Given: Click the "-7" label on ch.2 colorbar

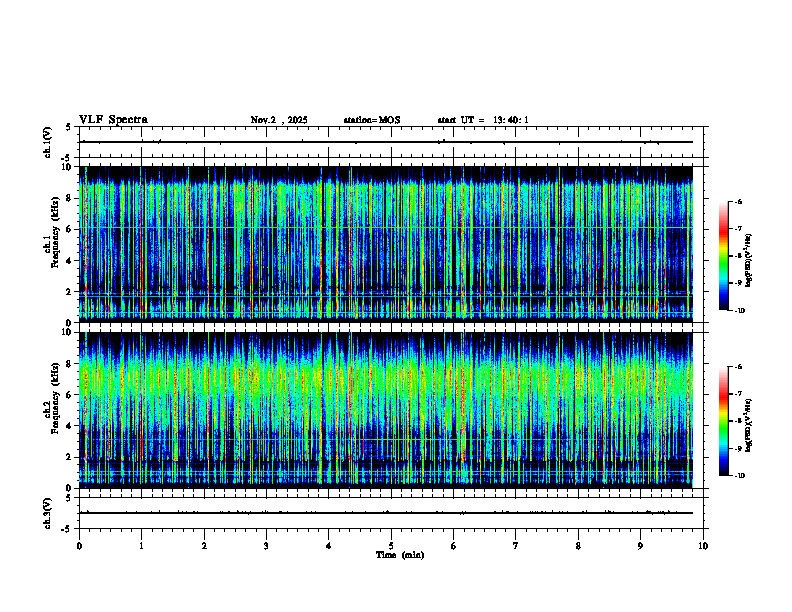Looking at the screenshot, I should click(739, 394).
